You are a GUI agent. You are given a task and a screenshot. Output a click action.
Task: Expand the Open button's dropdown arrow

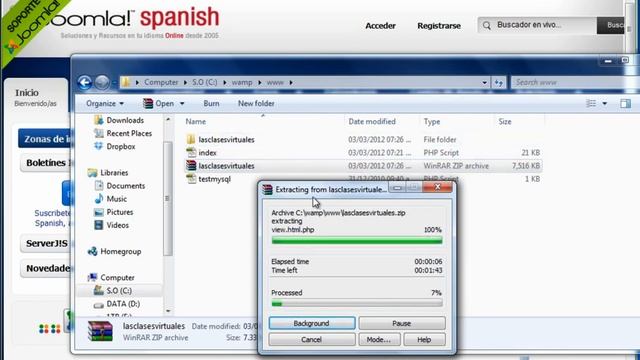click(x=182, y=104)
